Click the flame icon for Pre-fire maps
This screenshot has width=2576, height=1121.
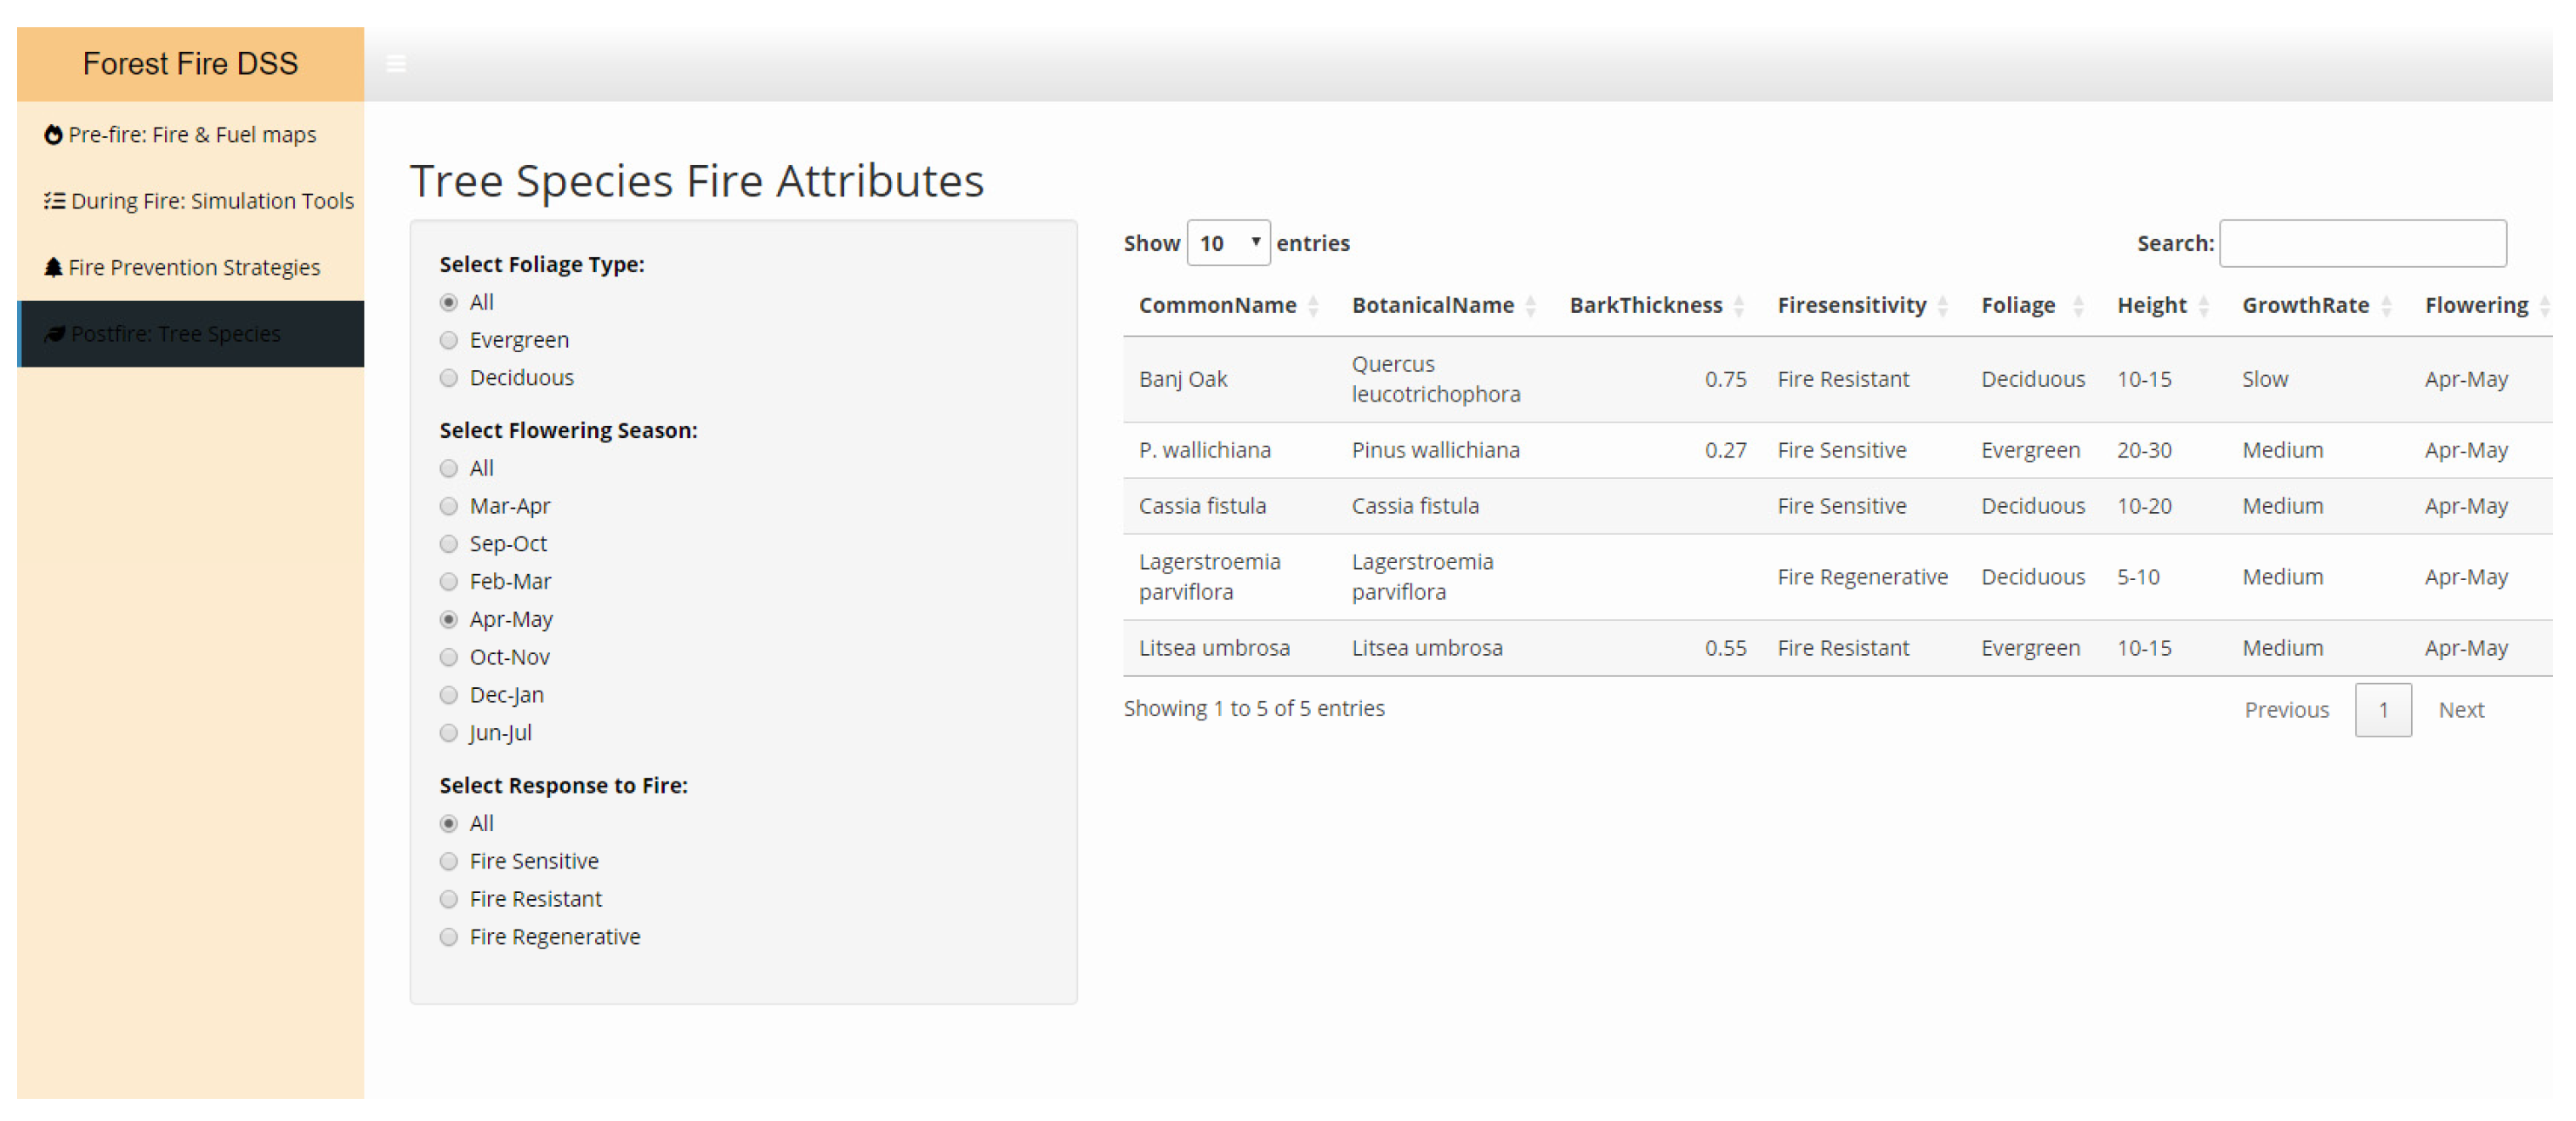53,135
